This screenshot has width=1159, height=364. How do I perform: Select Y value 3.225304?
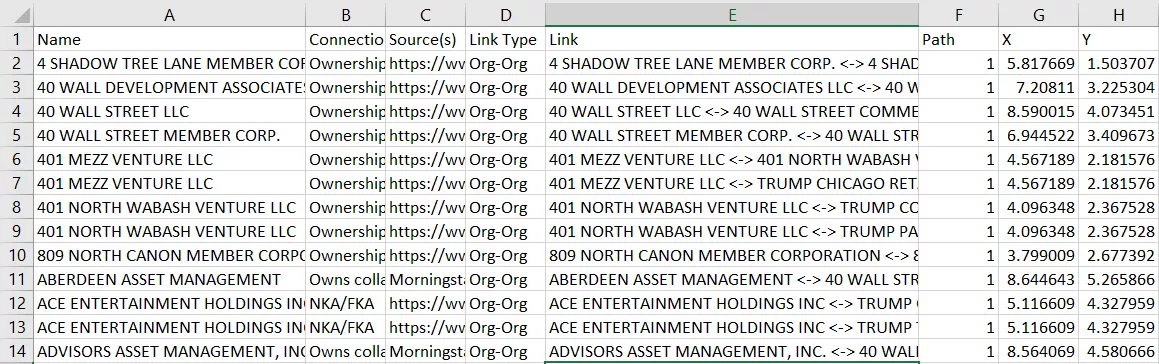tap(1118, 87)
